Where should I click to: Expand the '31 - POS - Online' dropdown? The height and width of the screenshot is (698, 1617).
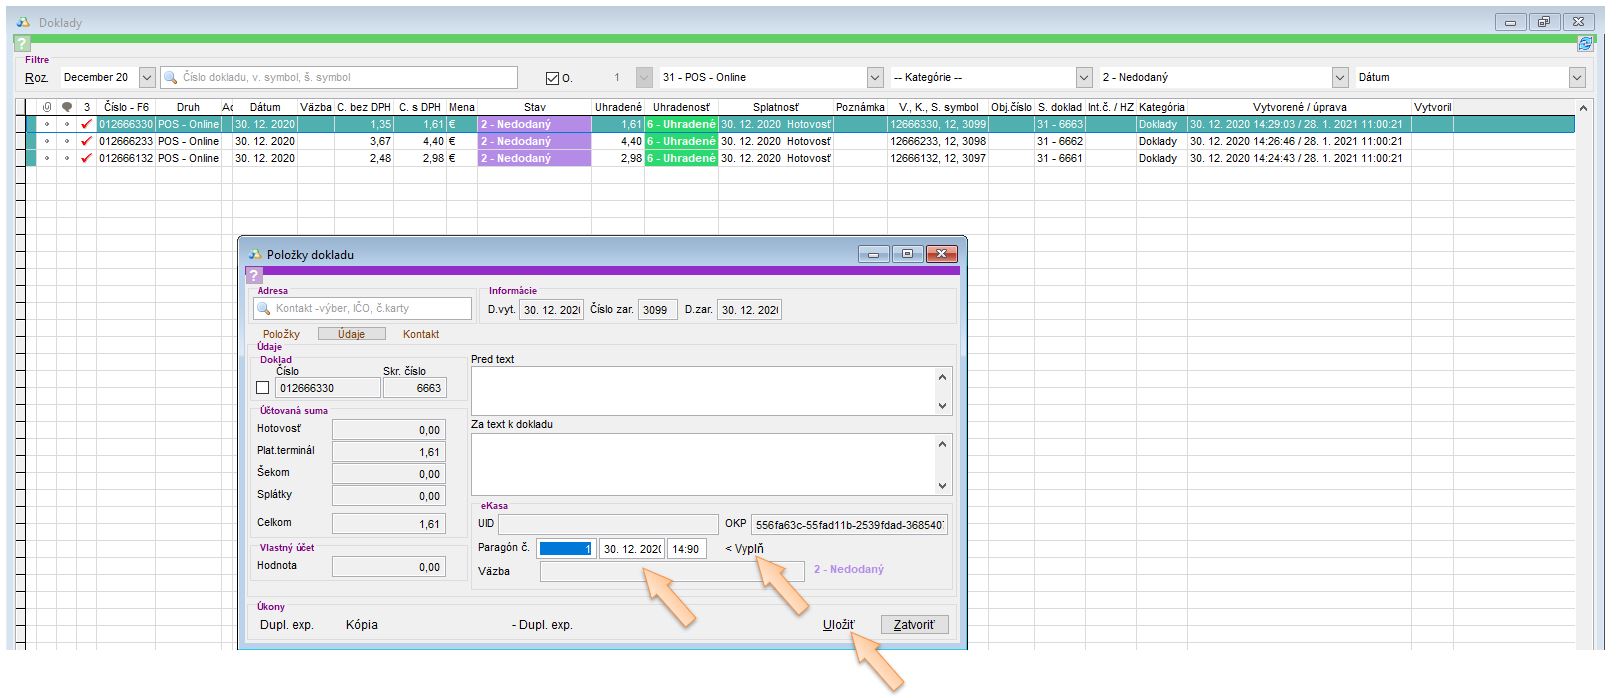pyautogui.click(x=875, y=77)
